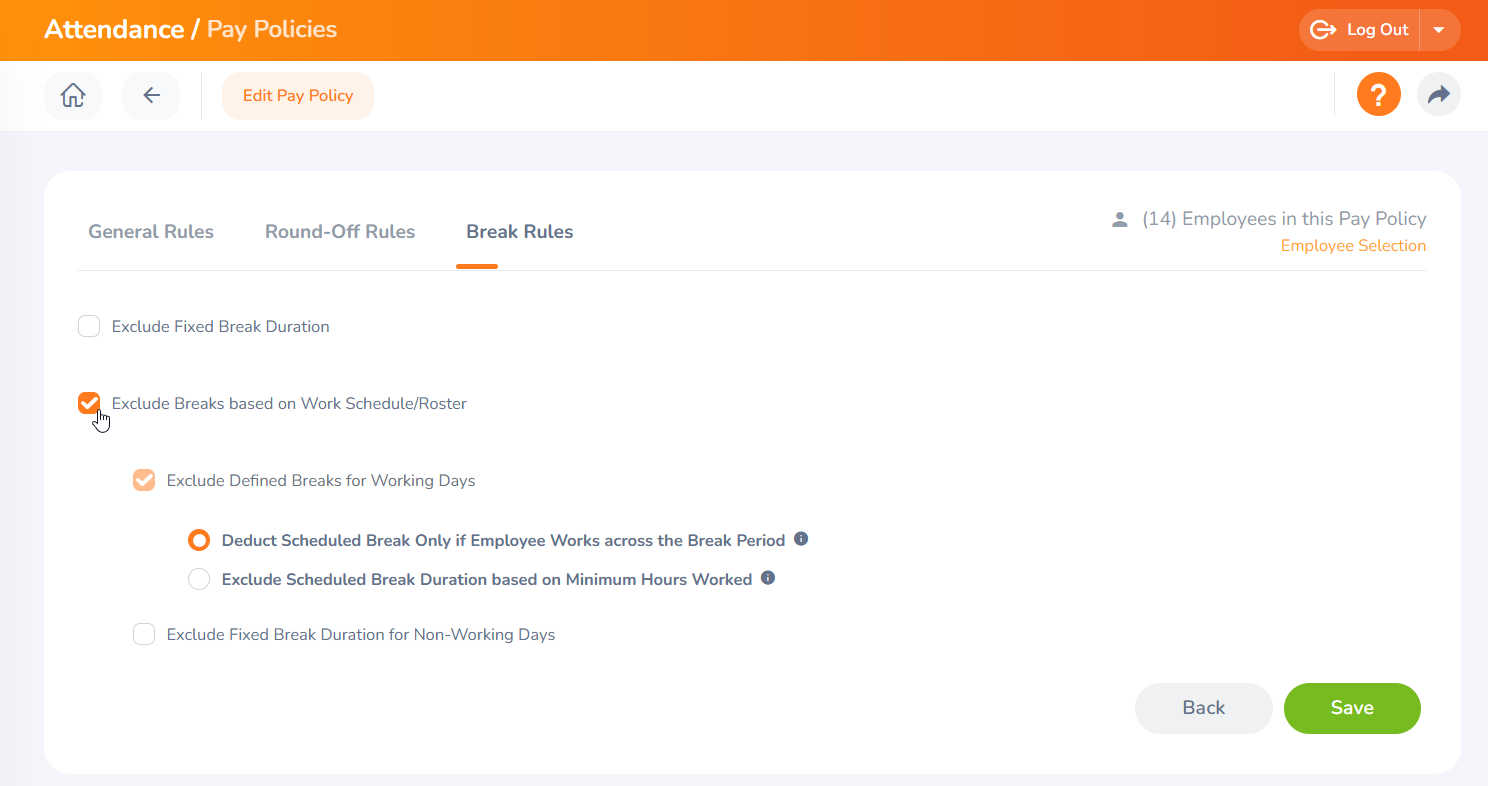1488x786 pixels.
Task: Click info icon beside Minimum Hours Worked
Action: tap(768, 578)
